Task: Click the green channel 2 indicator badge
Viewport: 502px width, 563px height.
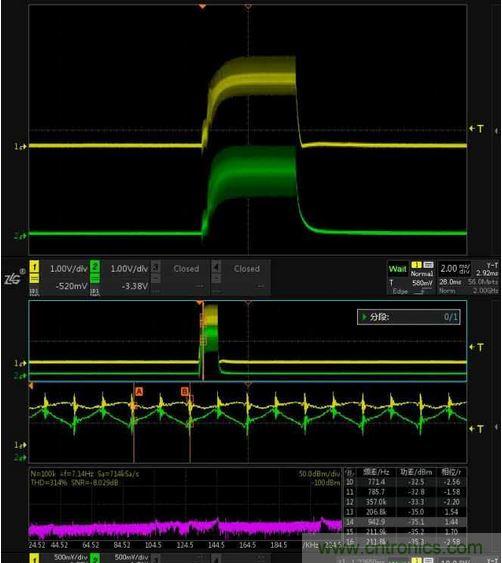Action: pos(94,267)
